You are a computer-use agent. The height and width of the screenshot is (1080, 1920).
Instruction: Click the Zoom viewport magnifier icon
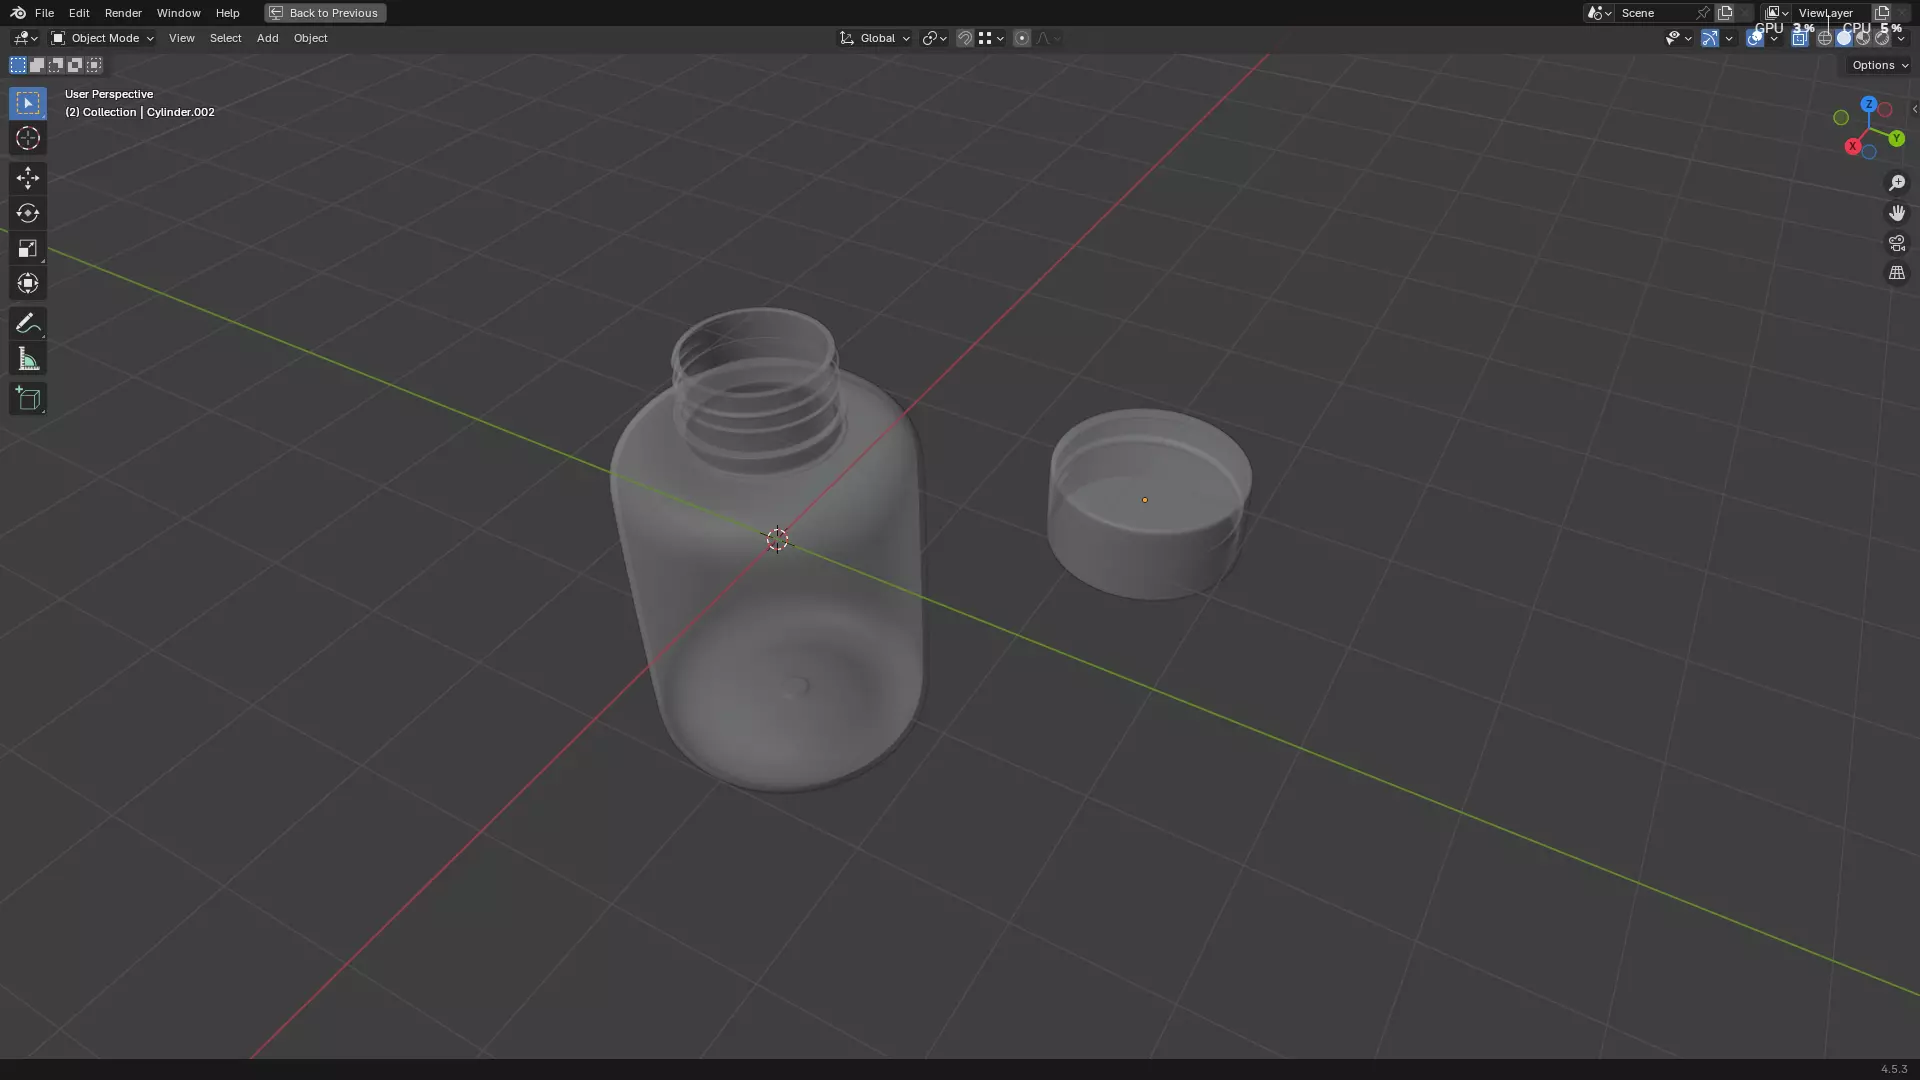click(1897, 183)
